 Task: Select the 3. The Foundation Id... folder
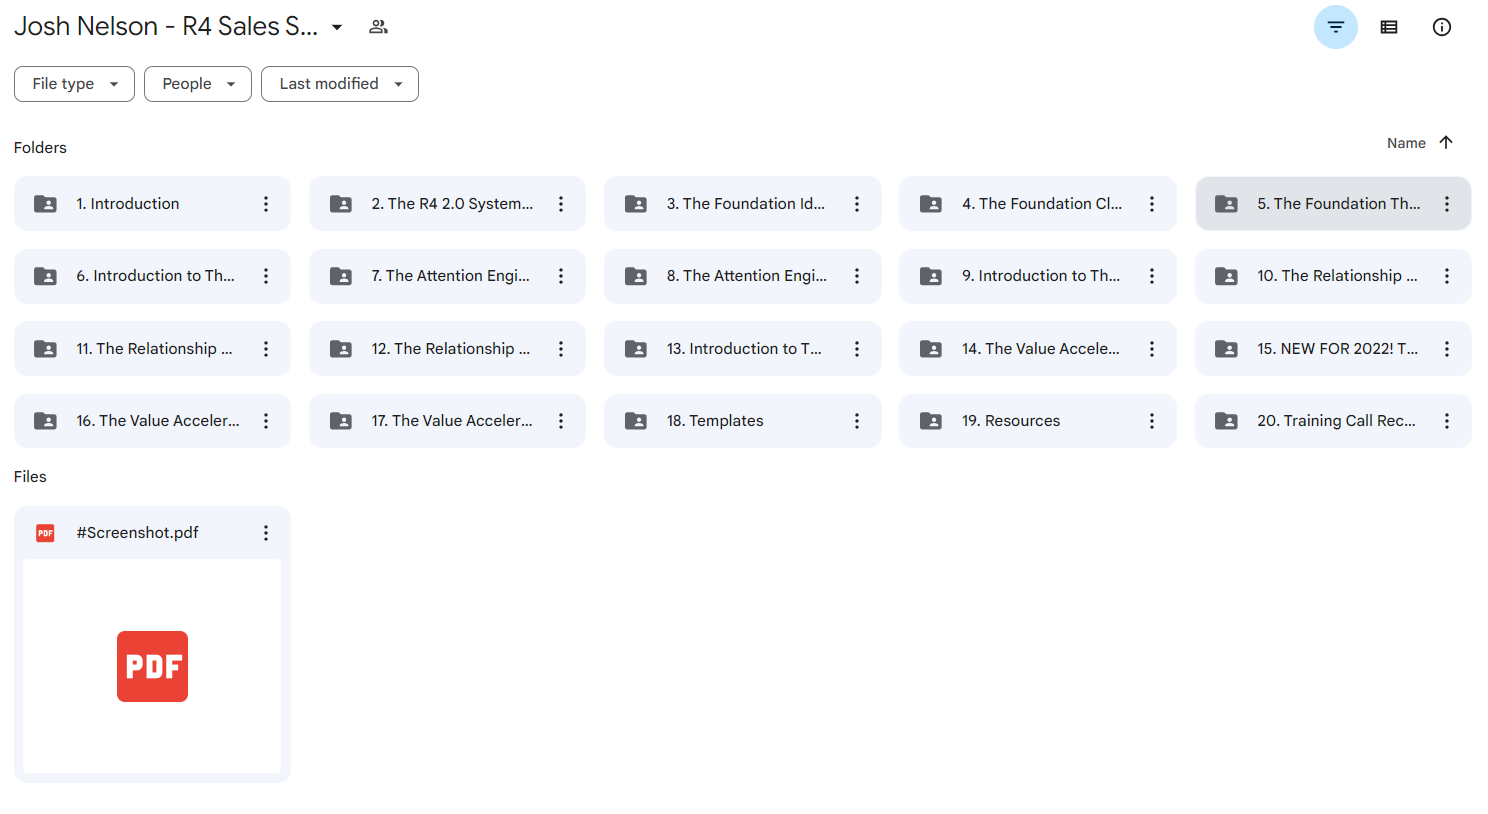[743, 204]
